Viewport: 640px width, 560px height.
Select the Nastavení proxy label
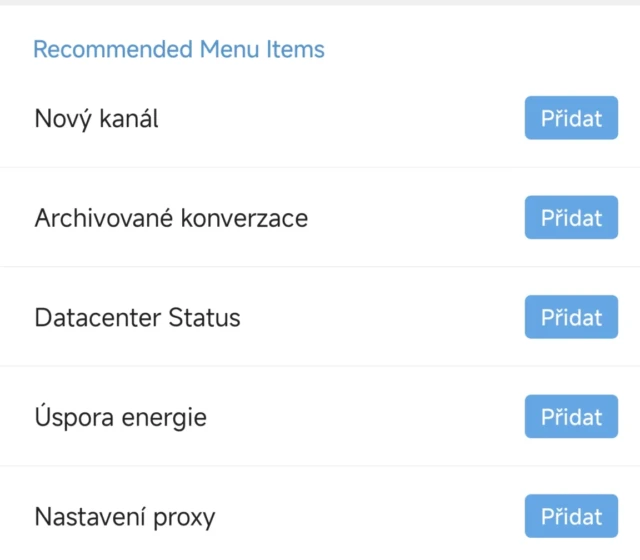(x=124, y=517)
